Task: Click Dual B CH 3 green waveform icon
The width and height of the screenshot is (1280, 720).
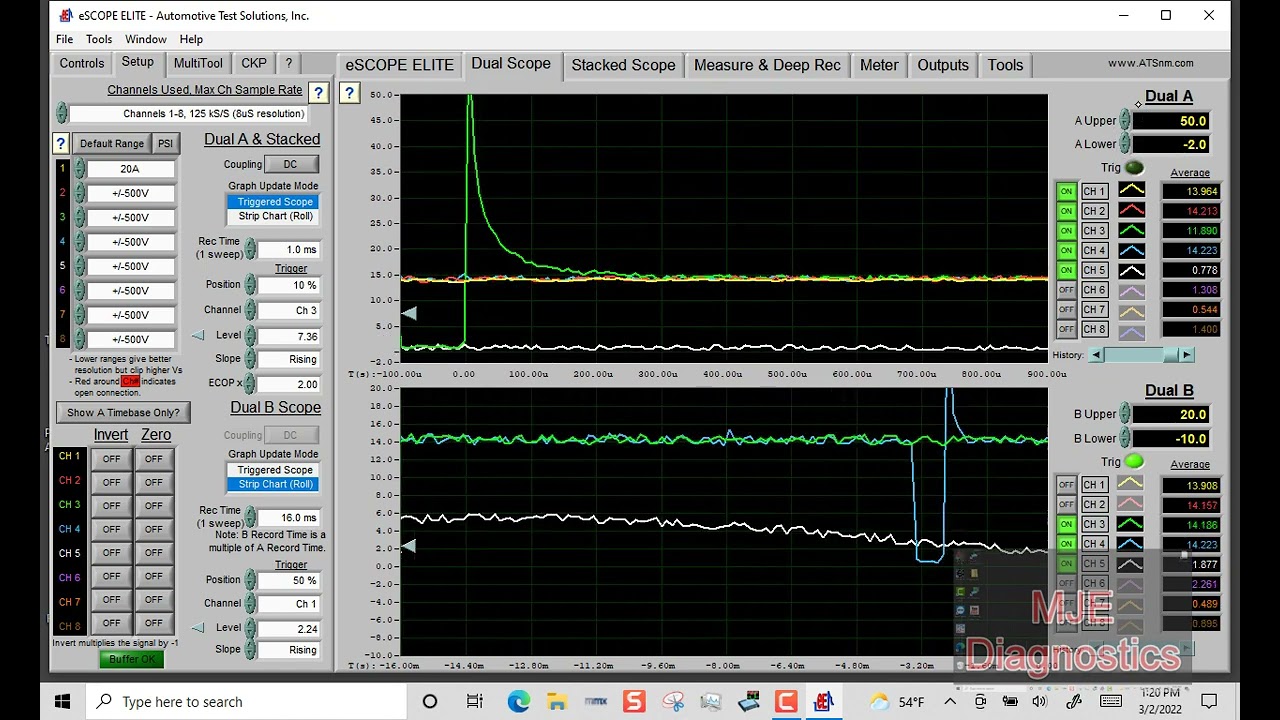Action: 1130,524
